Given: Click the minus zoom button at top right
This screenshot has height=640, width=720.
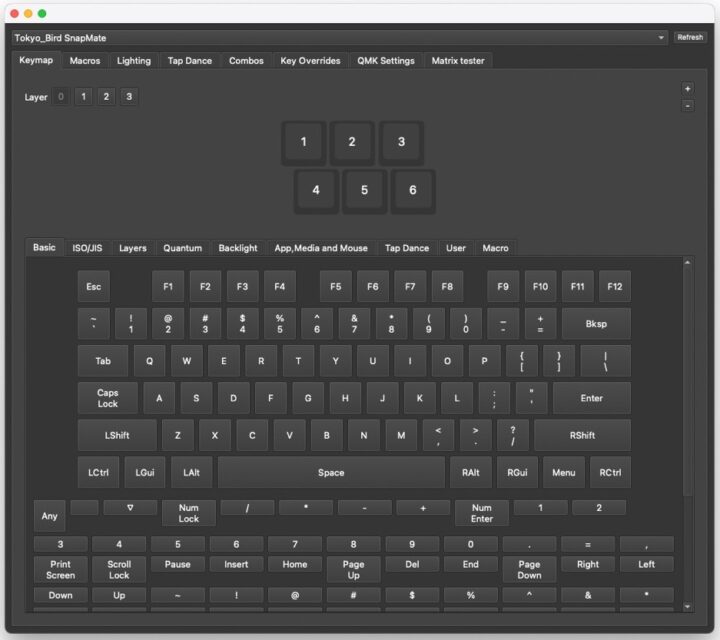Looking at the screenshot, I should pyautogui.click(x=687, y=105).
